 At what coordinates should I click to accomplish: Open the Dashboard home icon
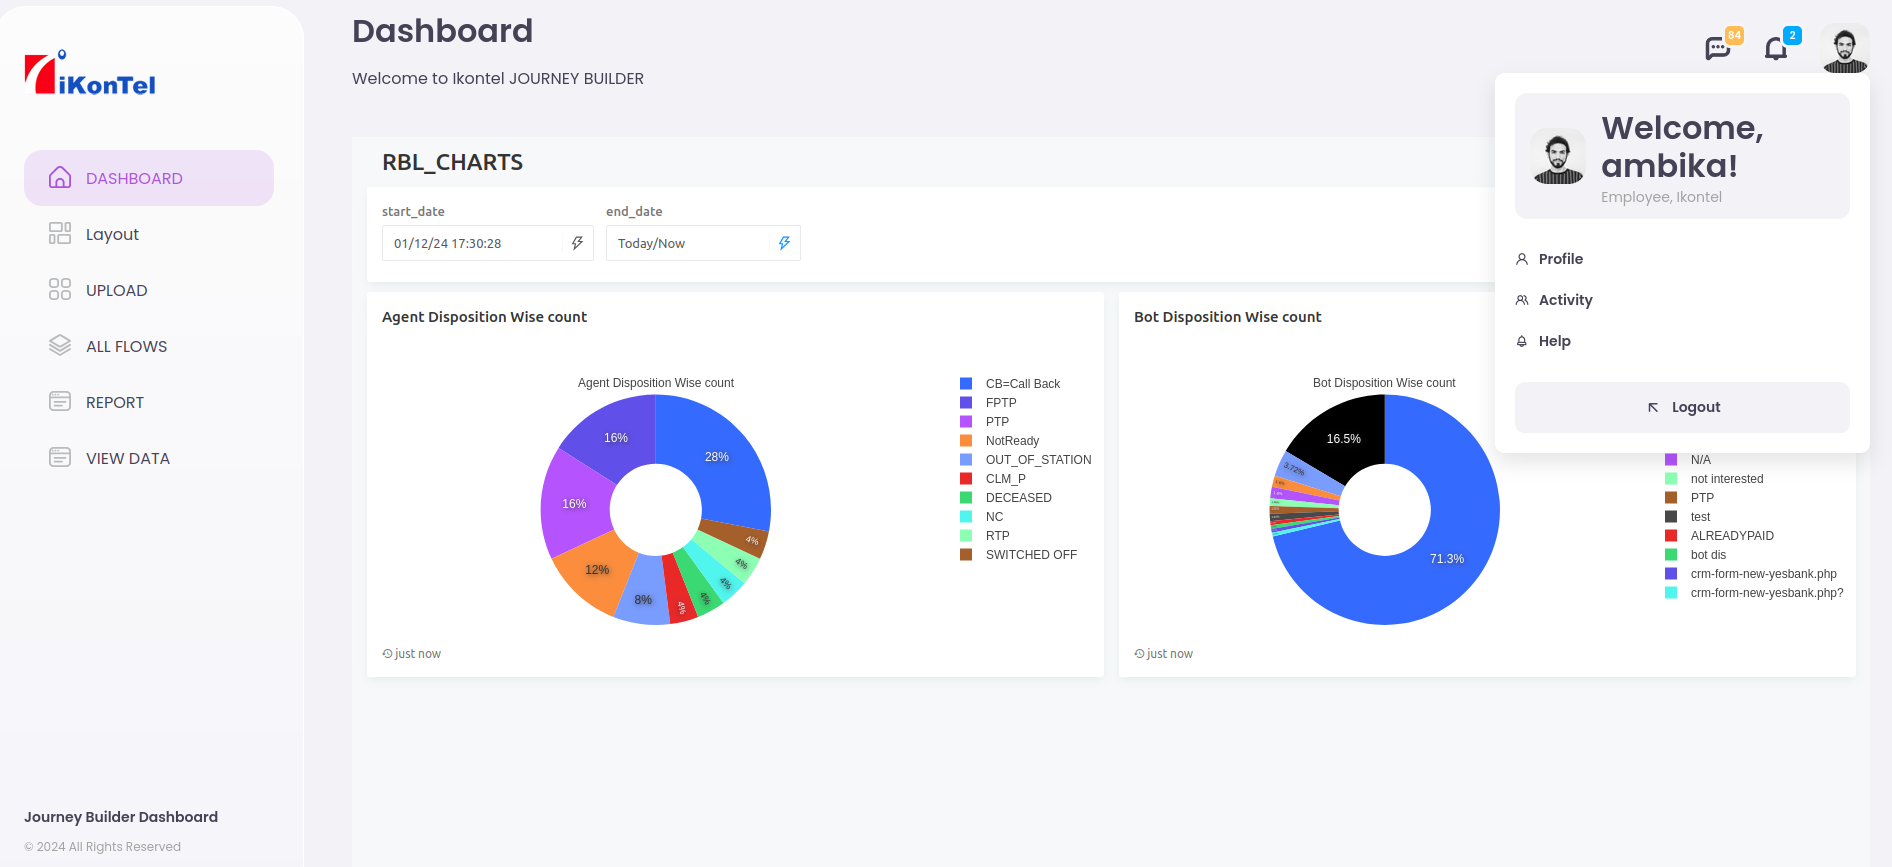point(60,178)
